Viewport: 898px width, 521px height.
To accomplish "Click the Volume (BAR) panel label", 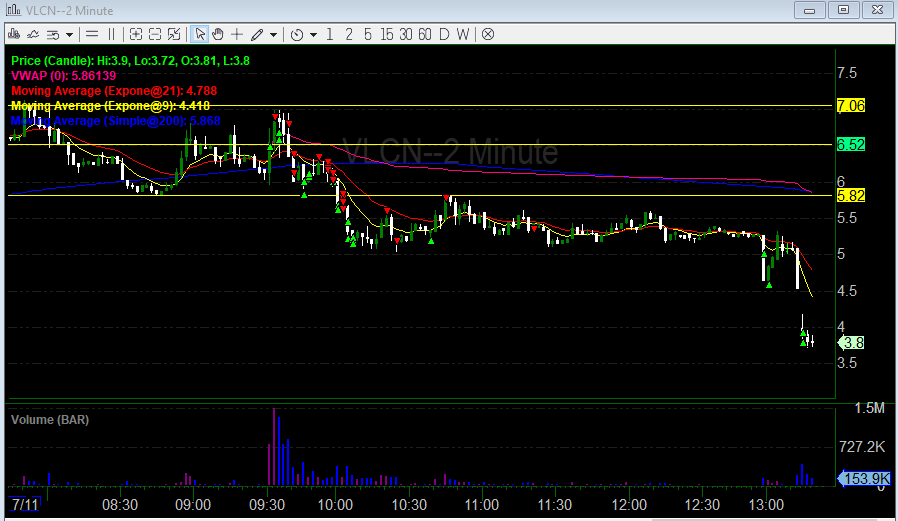I will click(x=50, y=420).
